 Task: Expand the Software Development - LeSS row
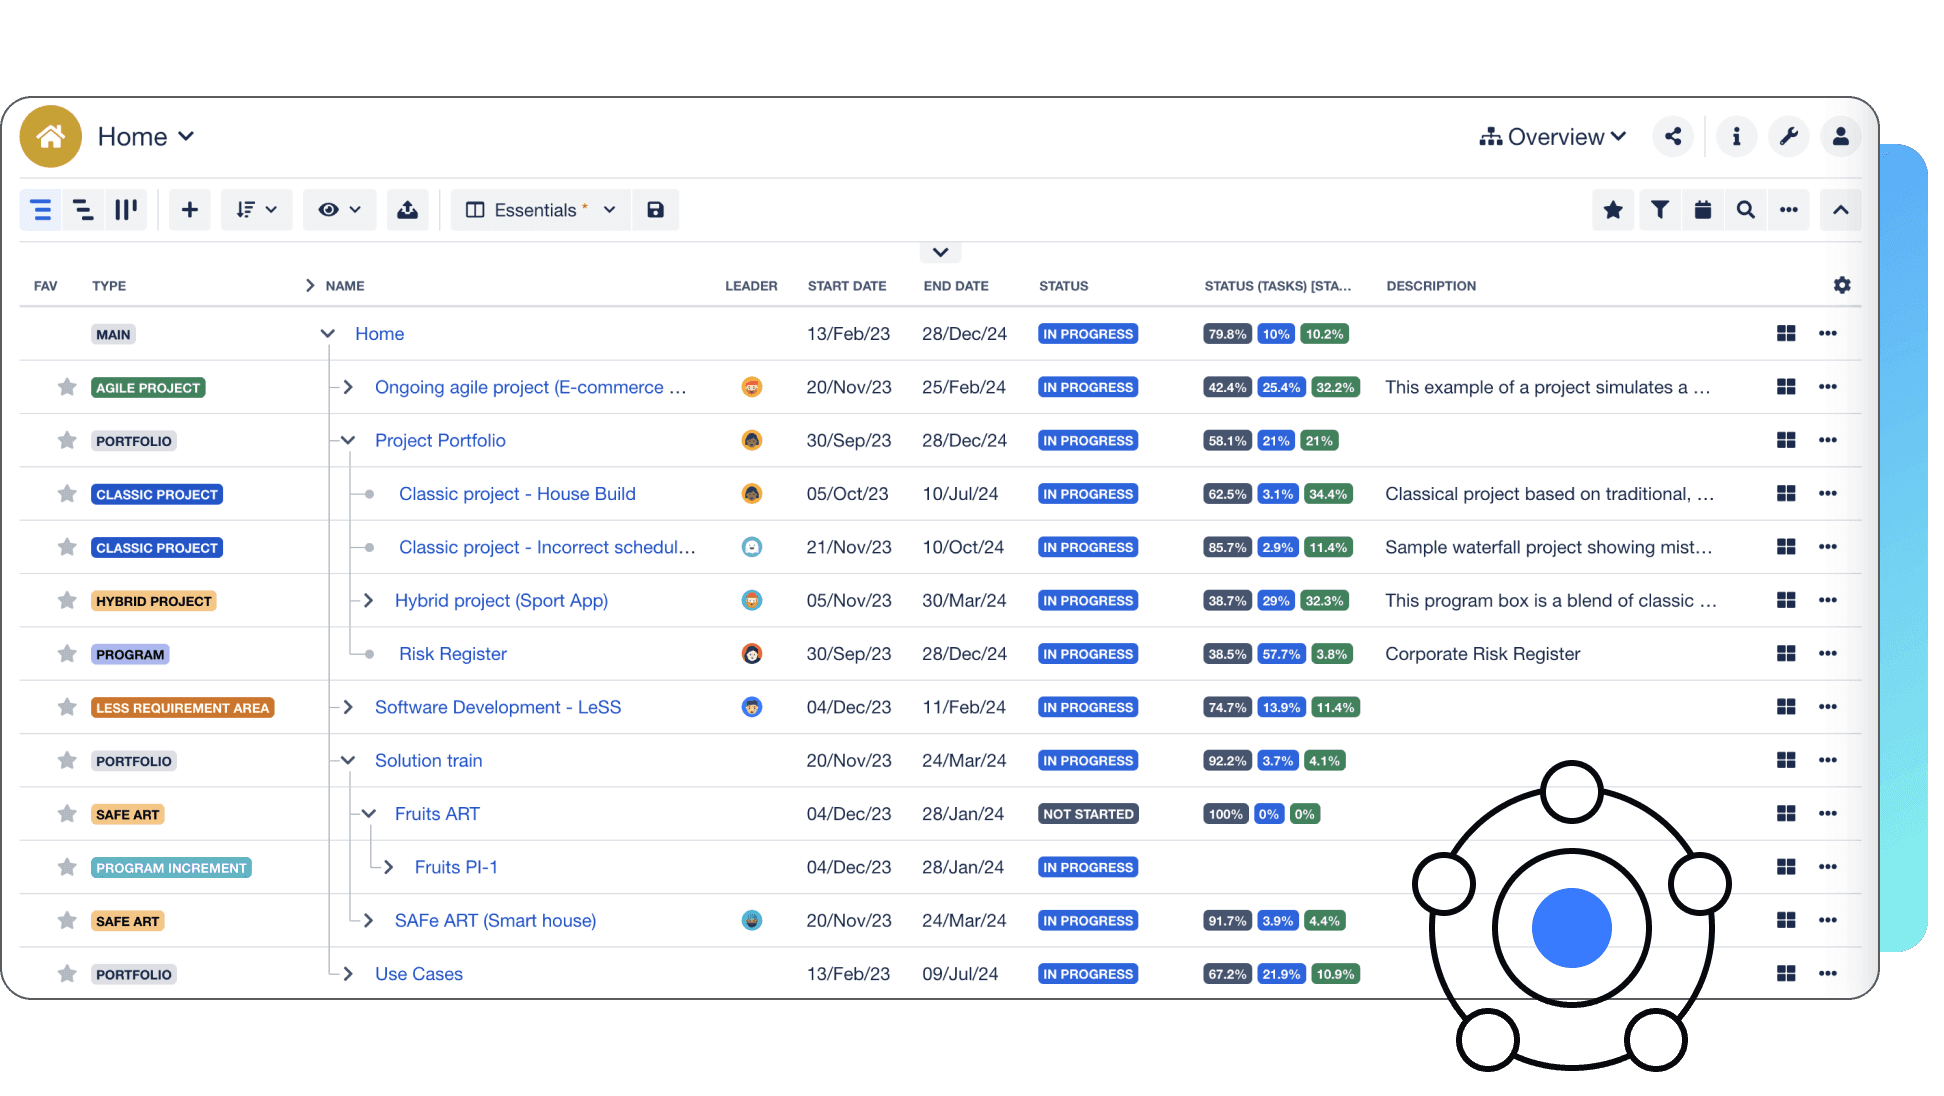click(x=348, y=707)
